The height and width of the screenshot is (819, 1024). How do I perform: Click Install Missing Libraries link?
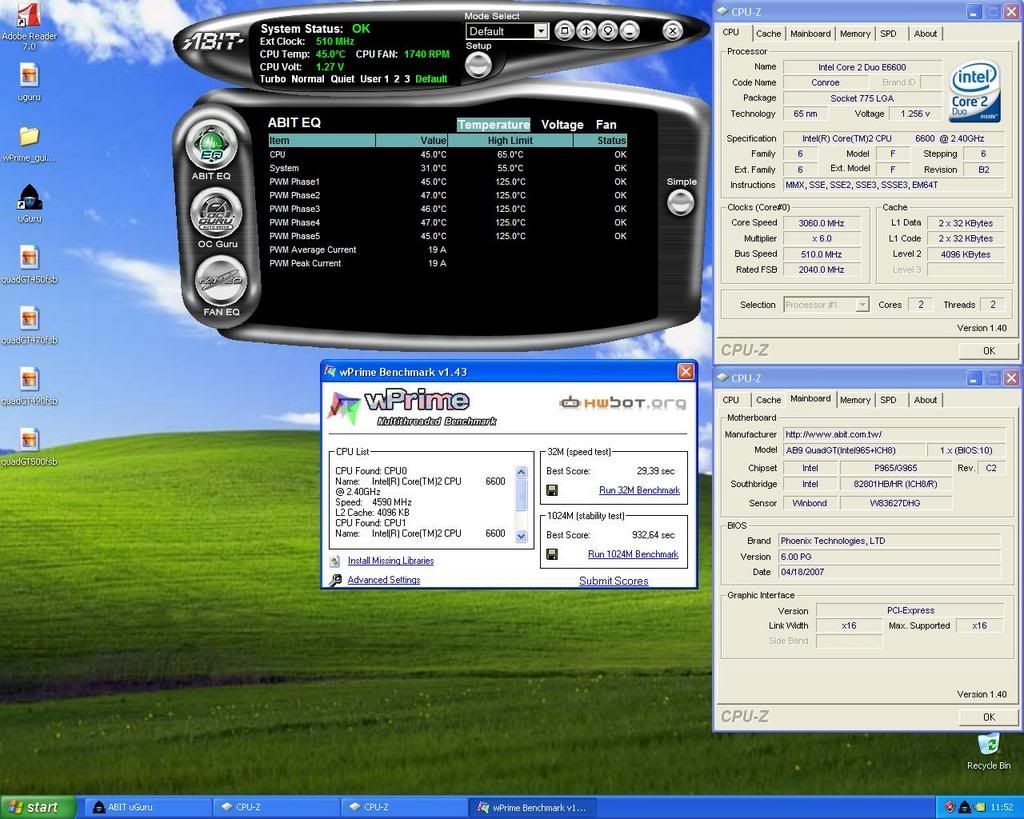[x=391, y=561]
